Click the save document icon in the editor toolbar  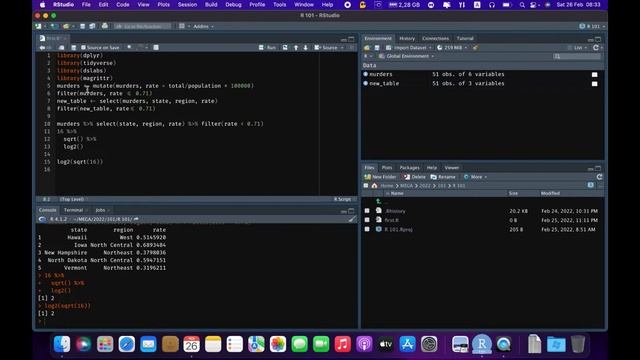point(74,48)
